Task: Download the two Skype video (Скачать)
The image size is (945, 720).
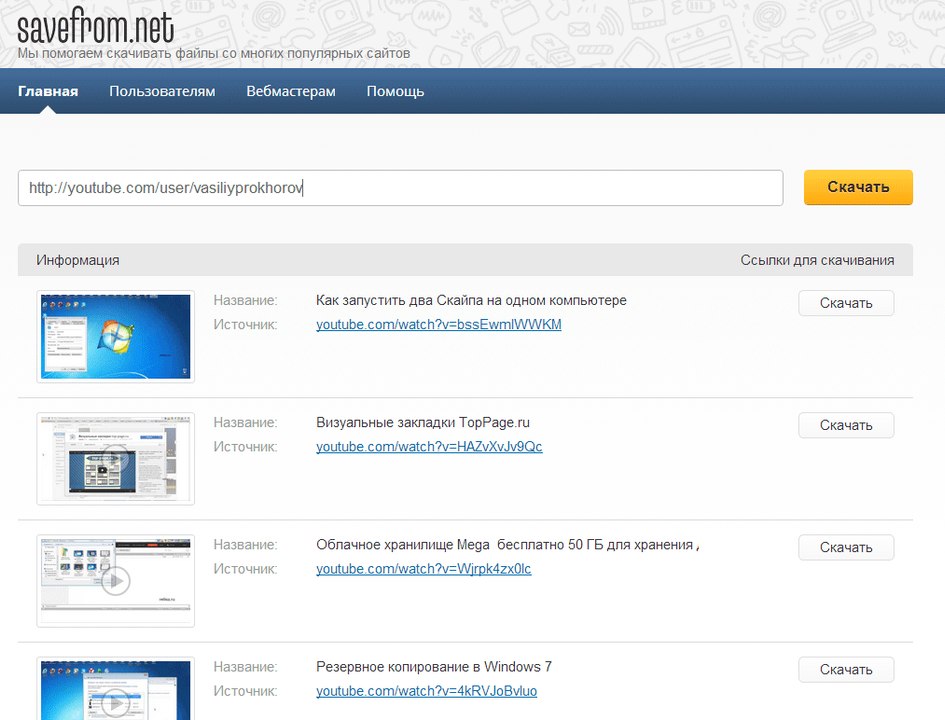Action: [846, 303]
